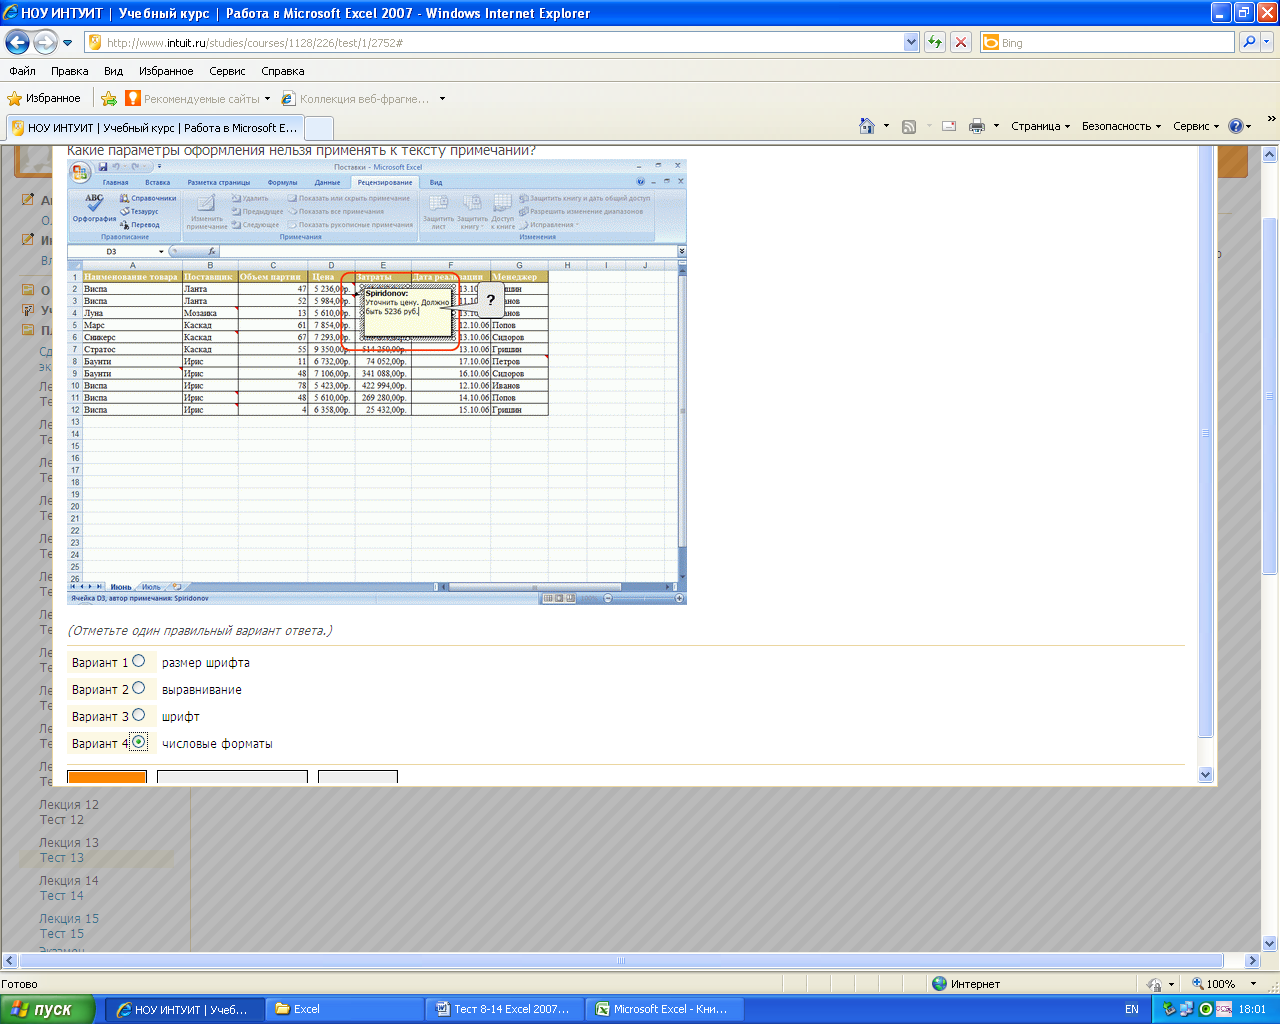1280x1024 pixels.
Task: Click the RSS feeds icon
Action: (x=909, y=126)
